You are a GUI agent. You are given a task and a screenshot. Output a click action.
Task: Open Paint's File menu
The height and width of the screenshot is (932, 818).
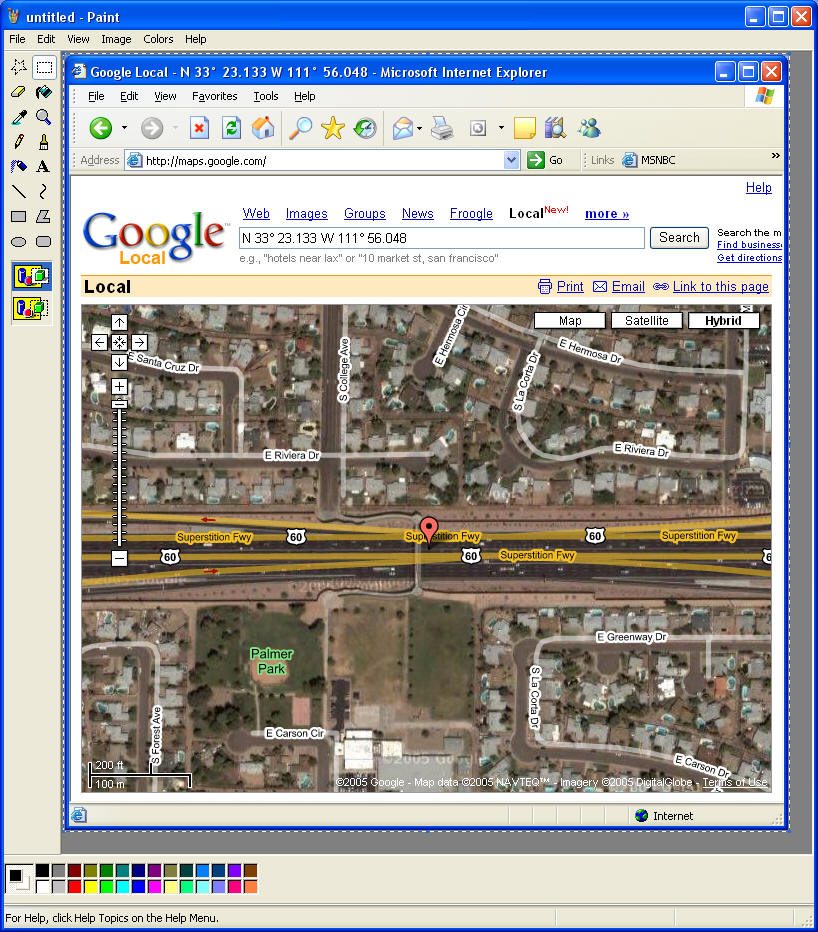point(17,39)
